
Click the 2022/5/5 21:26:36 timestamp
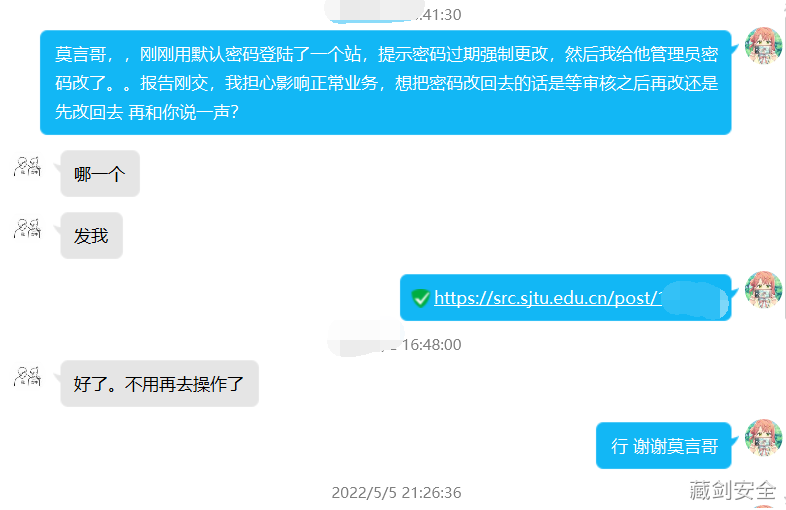coord(396,492)
